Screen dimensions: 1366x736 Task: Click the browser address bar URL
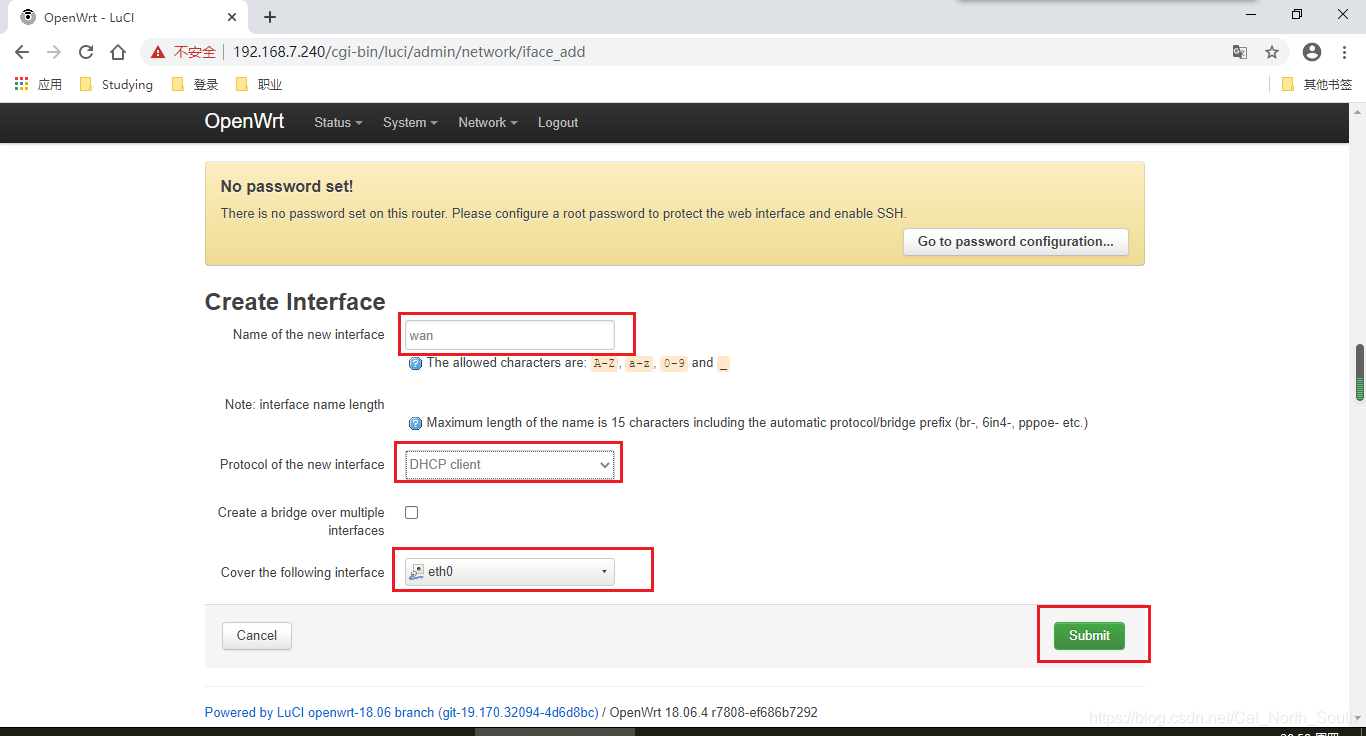tap(409, 52)
